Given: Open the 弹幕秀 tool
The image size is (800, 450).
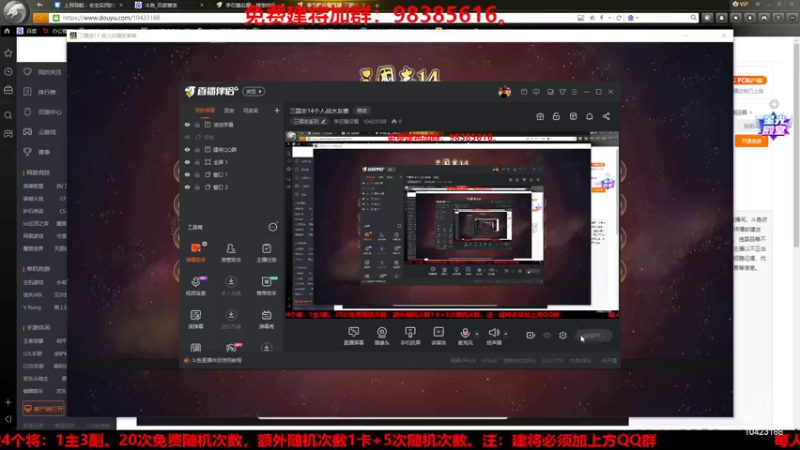Looking at the screenshot, I should point(266,319).
